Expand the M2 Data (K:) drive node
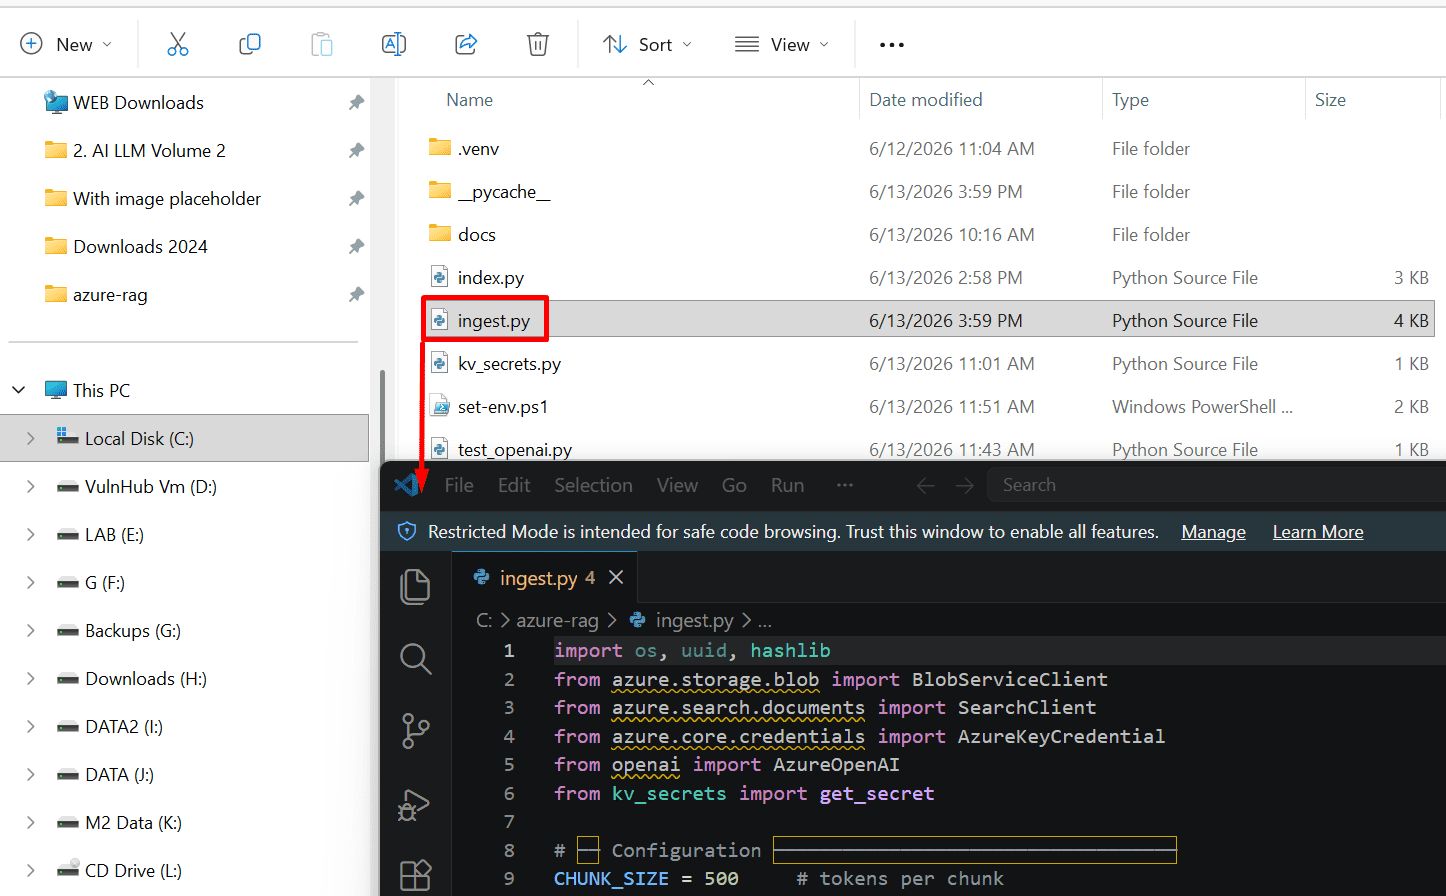 point(31,822)
